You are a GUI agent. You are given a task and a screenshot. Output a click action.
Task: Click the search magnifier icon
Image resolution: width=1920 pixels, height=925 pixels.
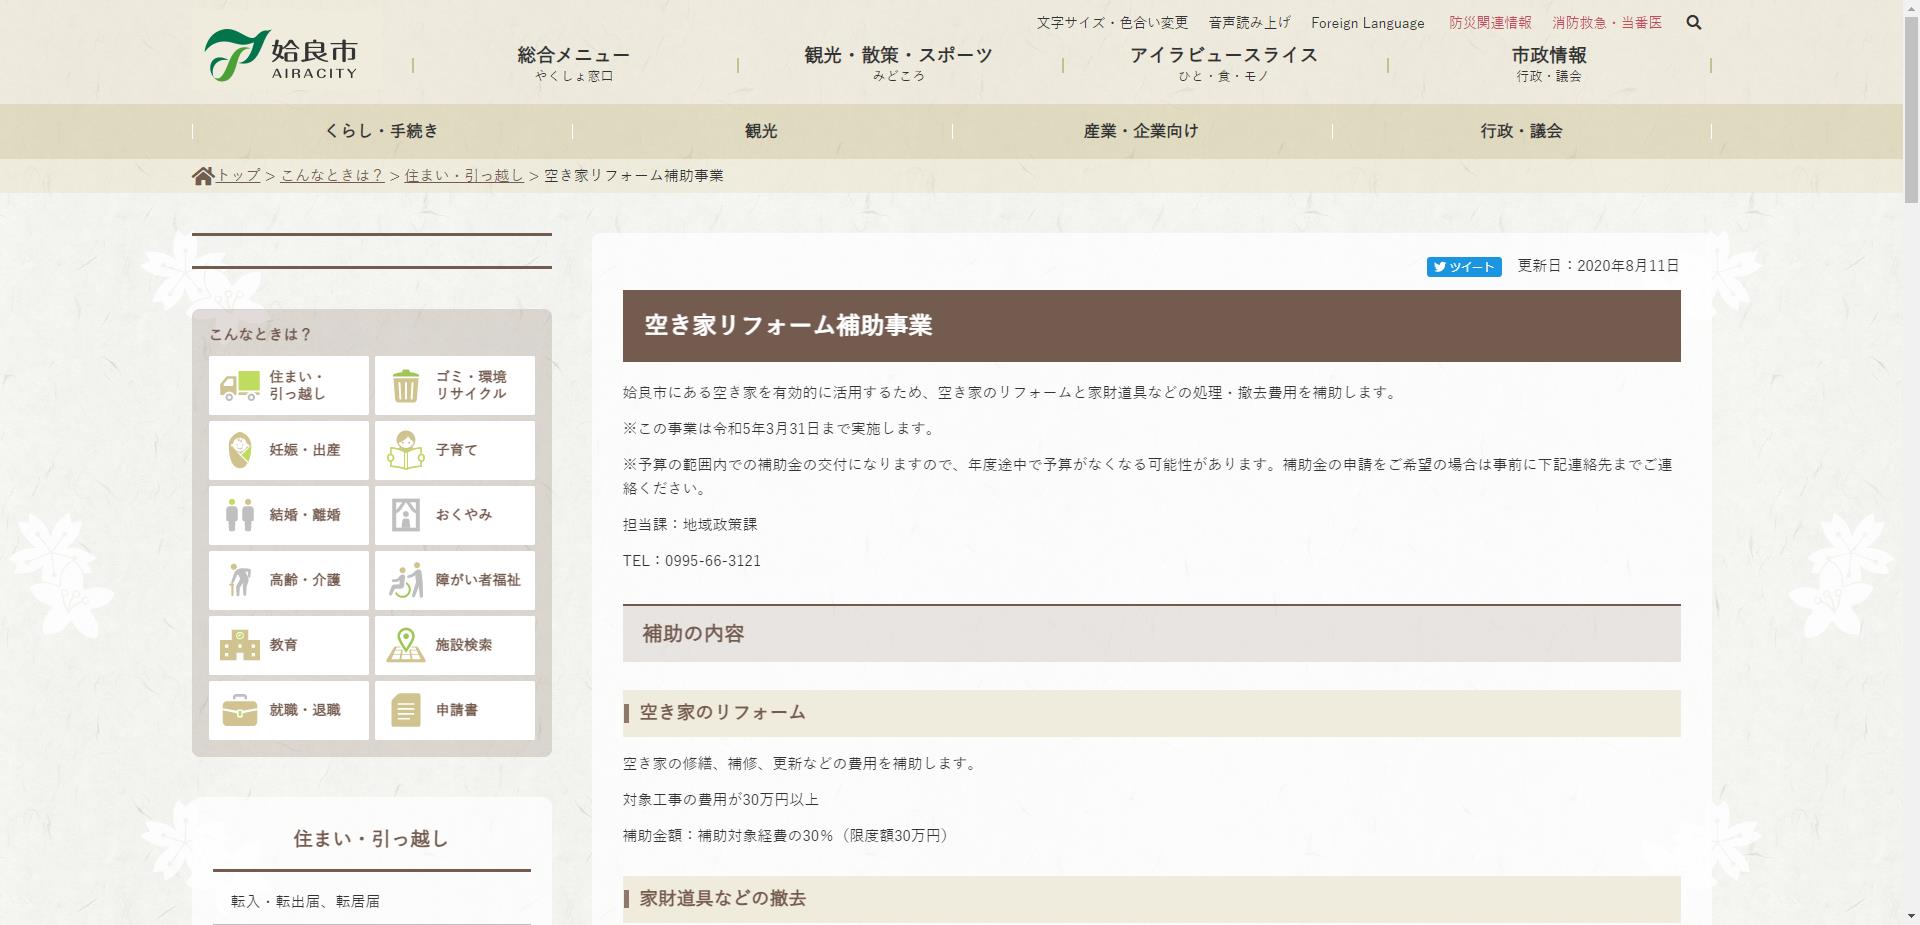coord(1694,22)
